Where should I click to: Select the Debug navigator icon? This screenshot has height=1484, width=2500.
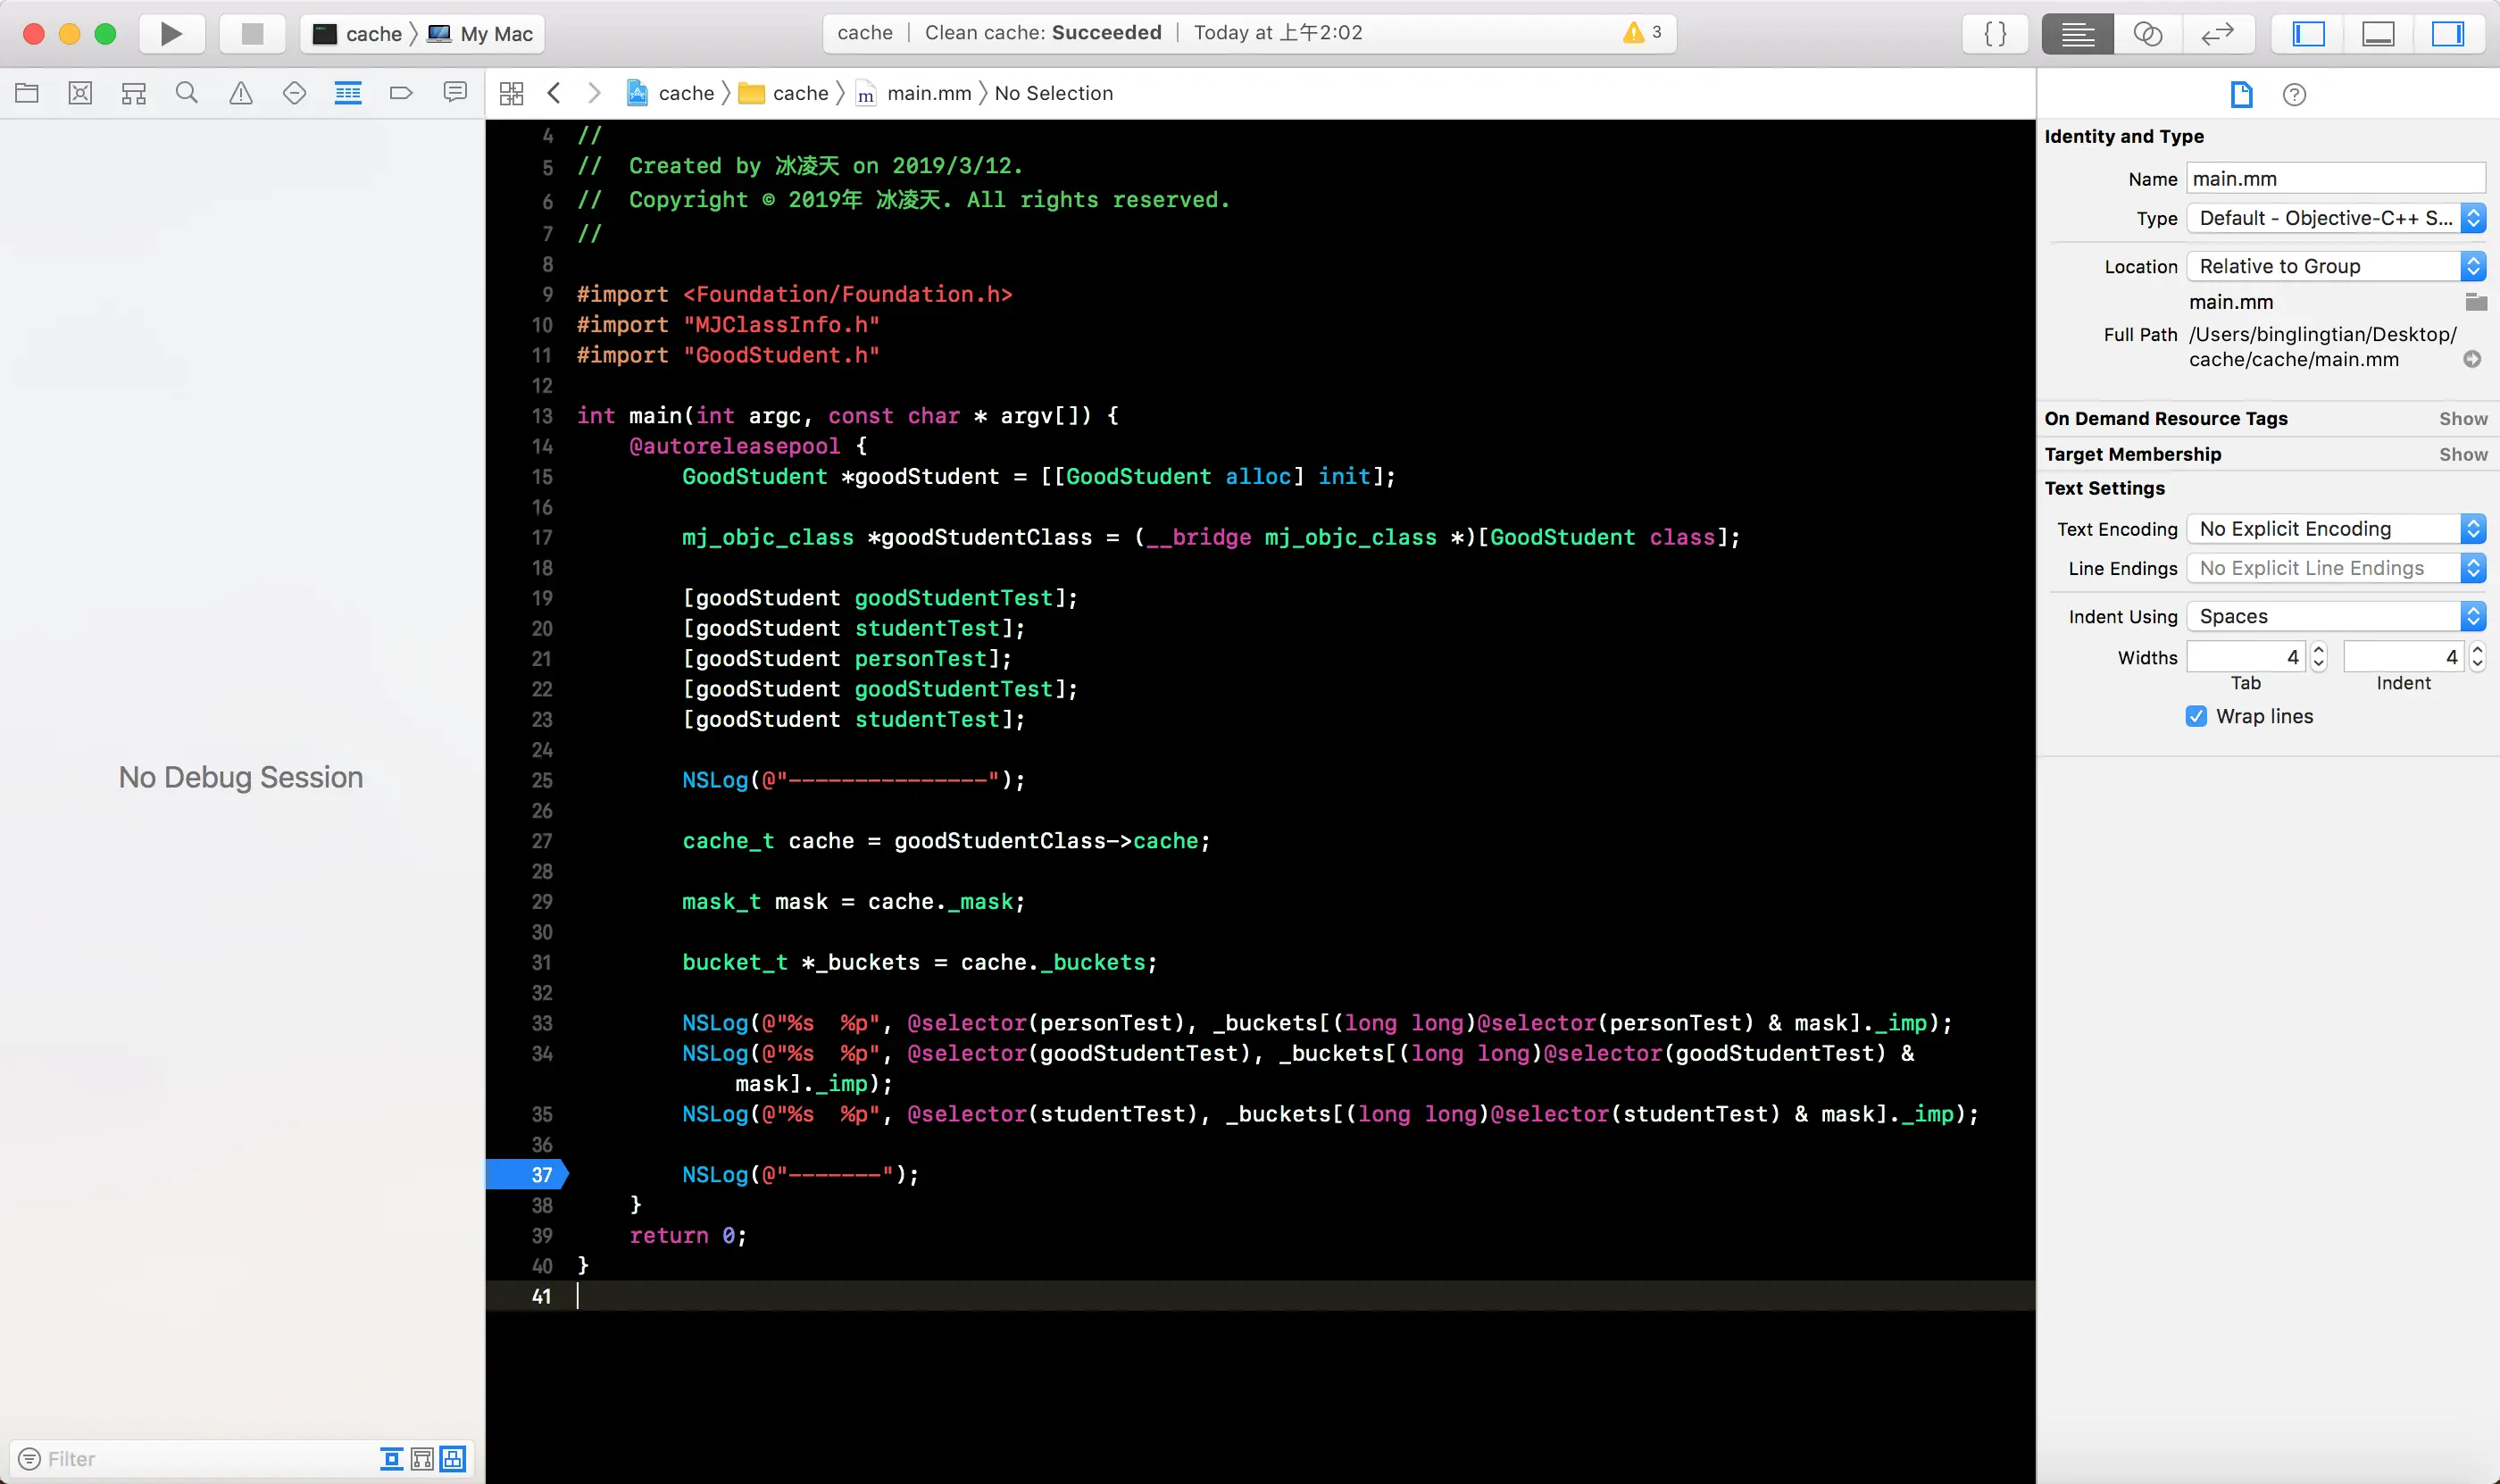point(348,93)
